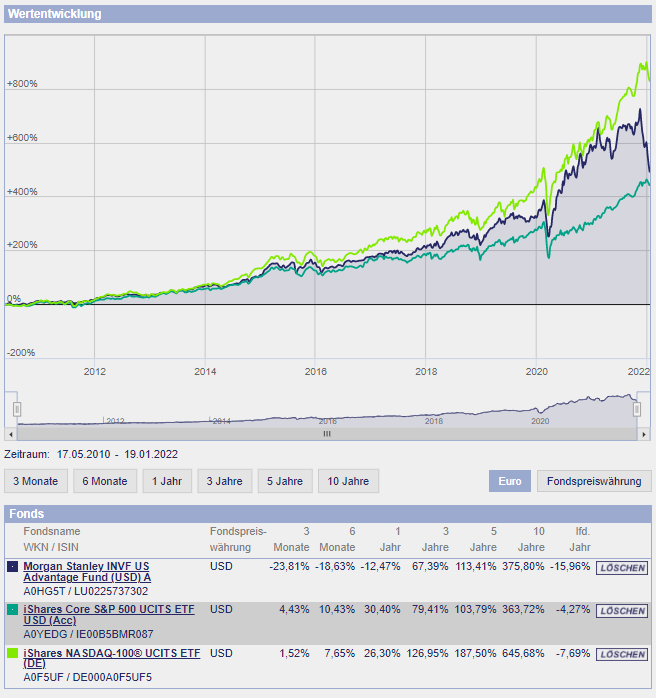Image resolution: width=656 pixels, height=698 pixels.
Task: Show the 5 Jahre performance period
Action: [x=285, y=481]
